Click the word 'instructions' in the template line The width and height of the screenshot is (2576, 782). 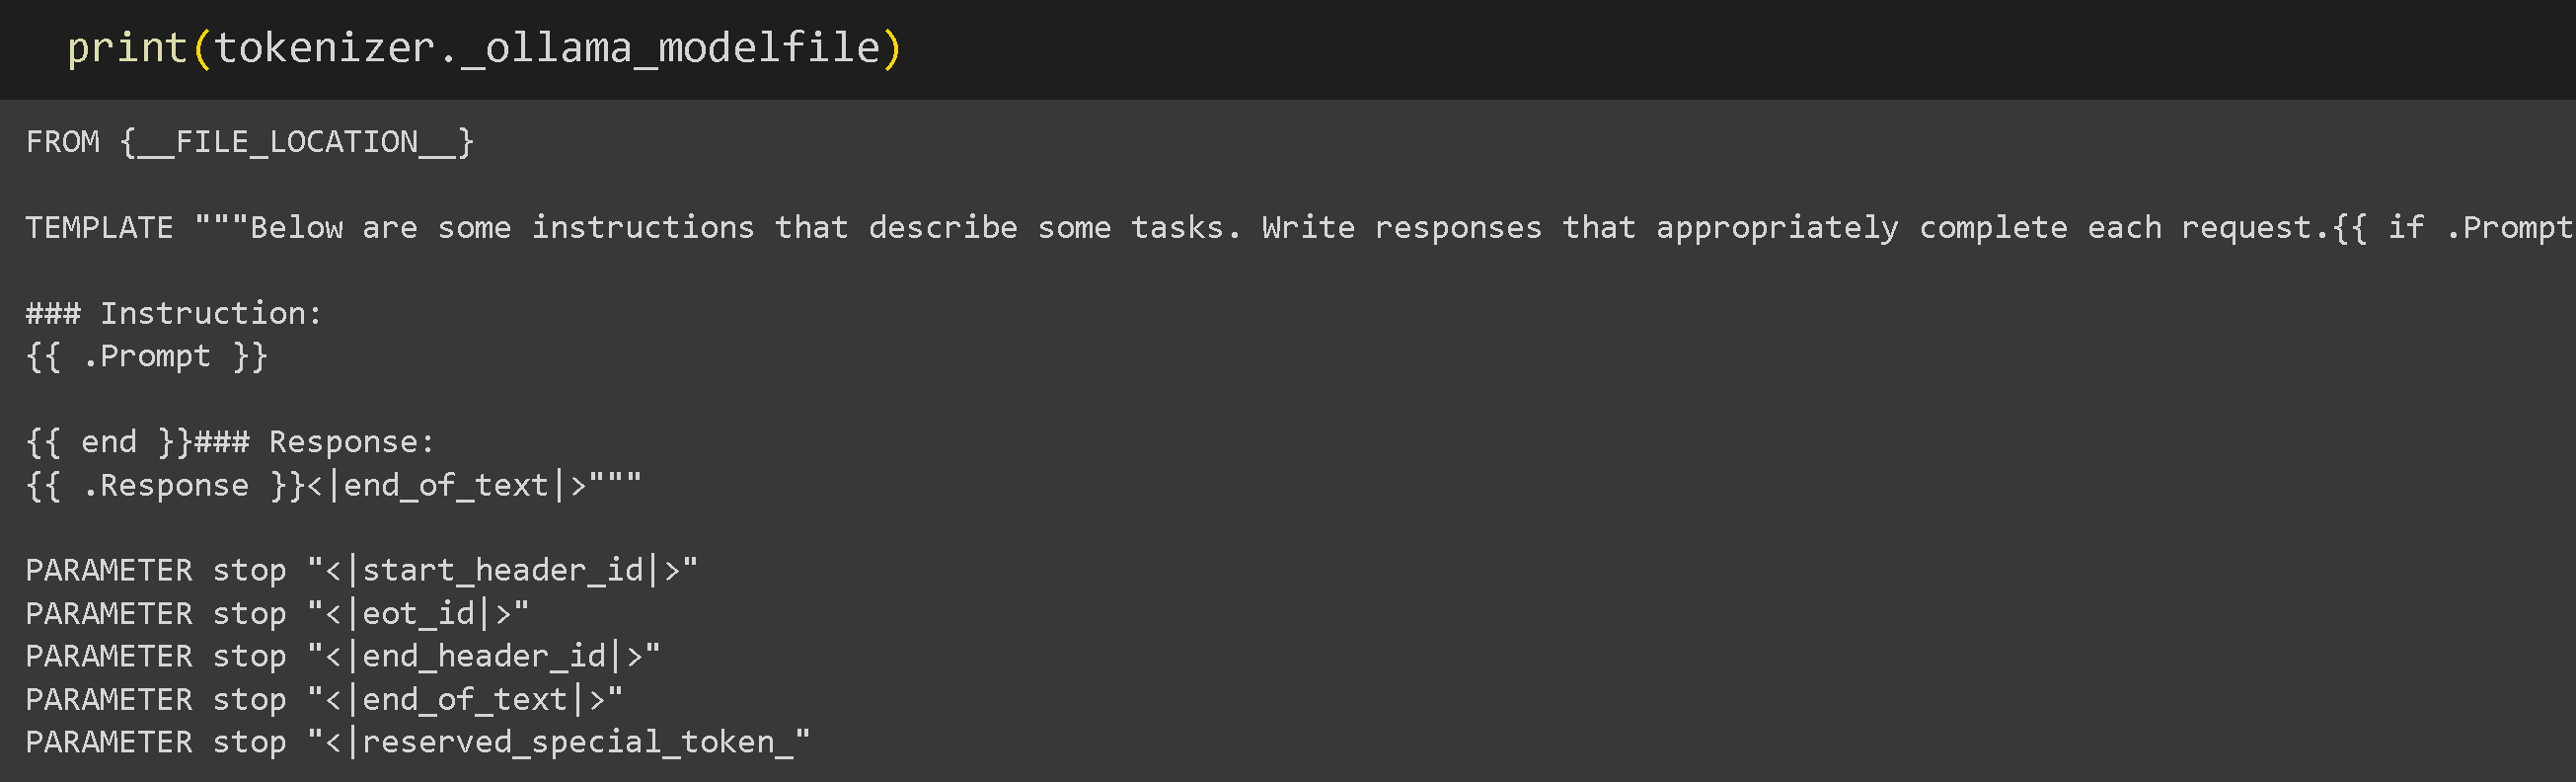pyautogui.click(x=643, y=228)
